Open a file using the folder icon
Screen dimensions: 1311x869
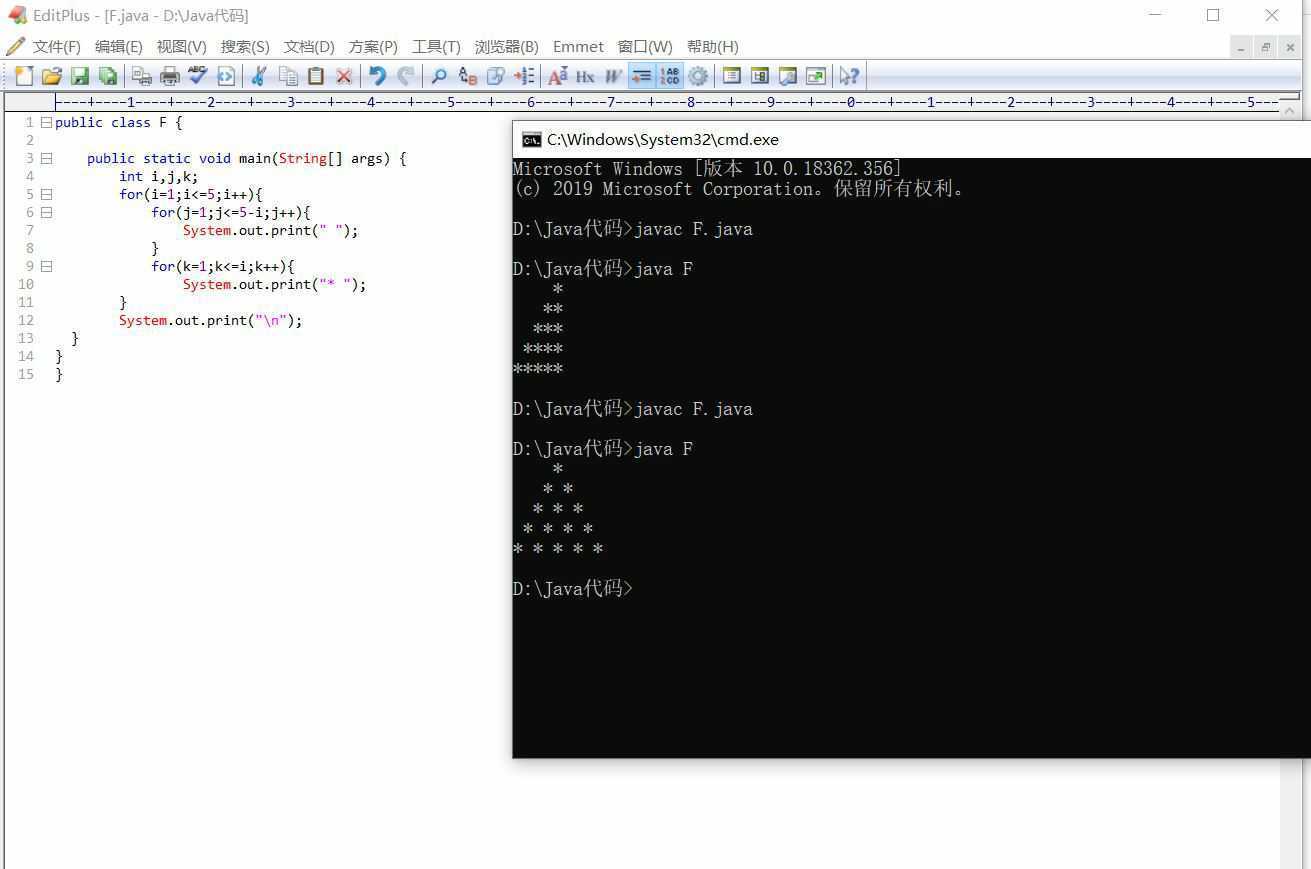pyautogui.click(x=52, y=76)
